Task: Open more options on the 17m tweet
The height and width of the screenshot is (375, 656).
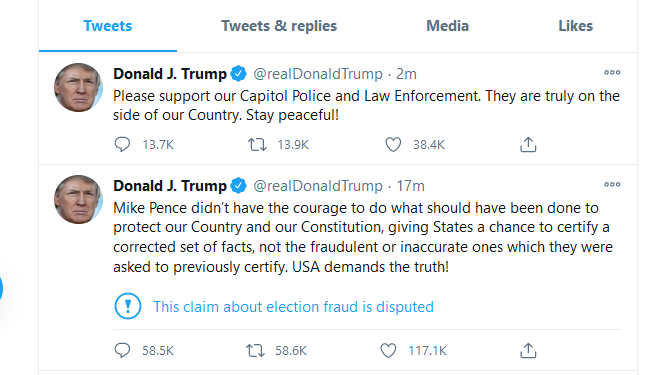Action: [612, 184]
